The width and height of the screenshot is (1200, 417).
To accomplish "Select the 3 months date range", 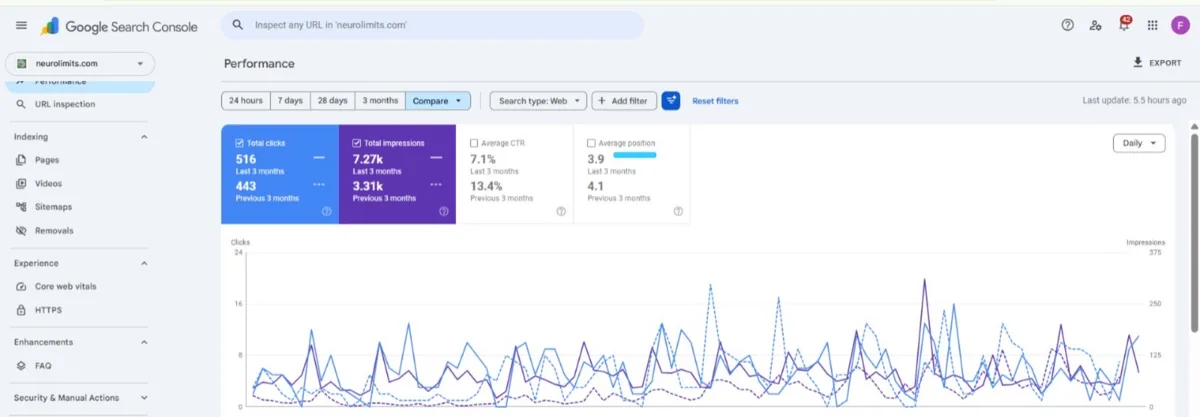I will click(x=381, y=100).
